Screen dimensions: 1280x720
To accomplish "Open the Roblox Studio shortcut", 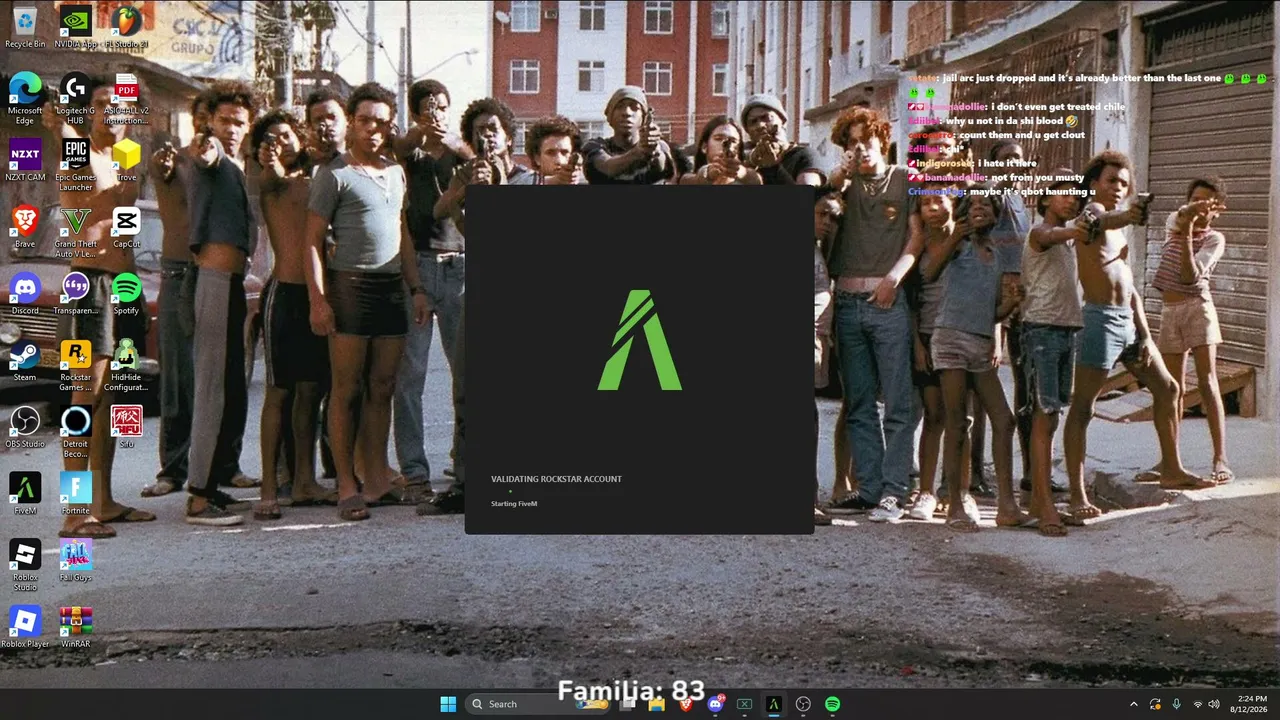I will pos(25,565).
